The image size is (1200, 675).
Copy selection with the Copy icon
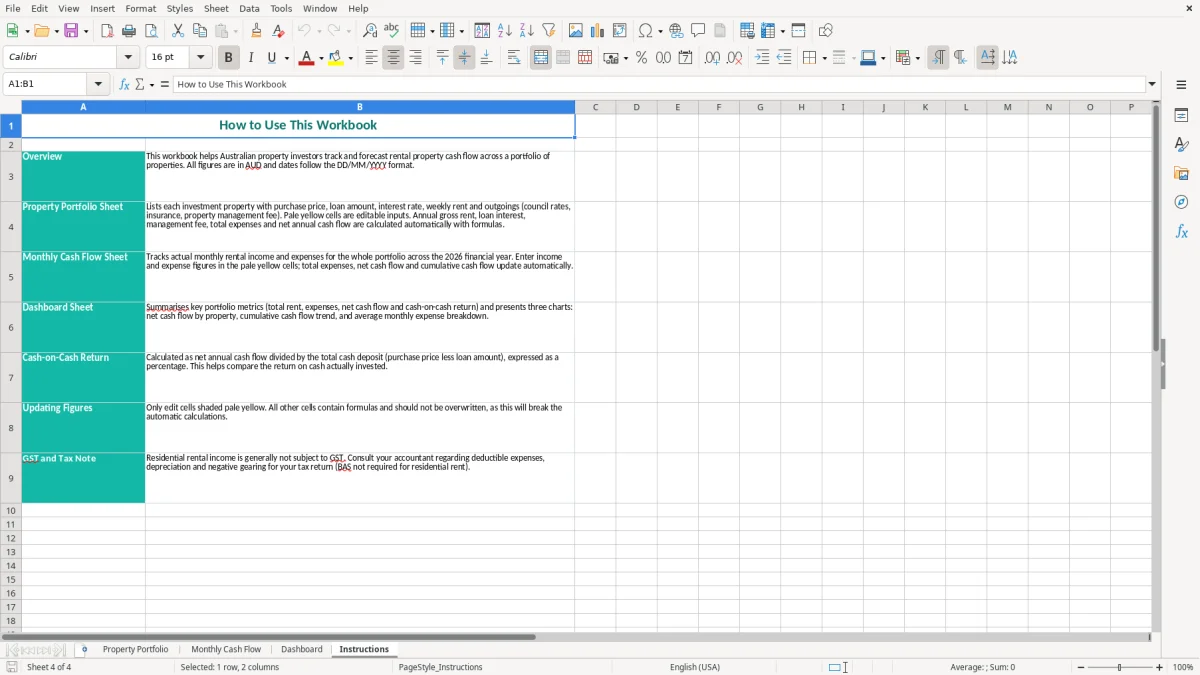tap(200, 31)
